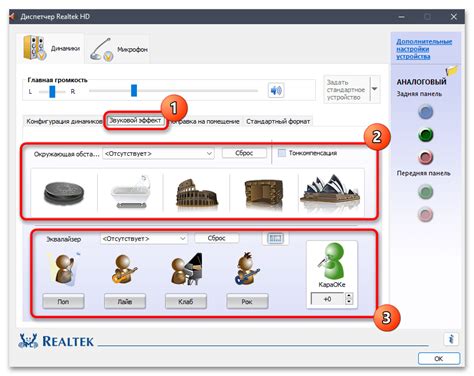Mute sound with the speaker icon
The height and width of the screenshot is (376, 474).
tap(276, 90)
